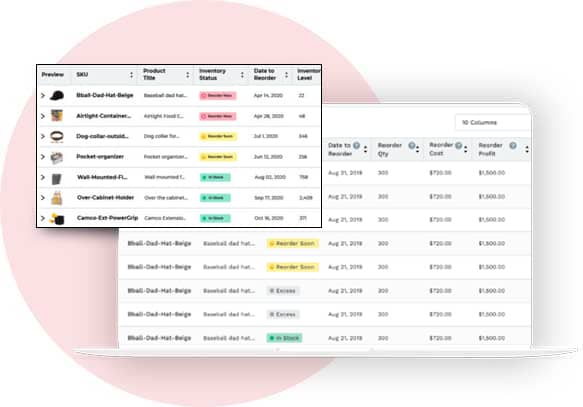Sort back table by Date to Reorder arrows
The width and height of the screenshot is (583, 407).
[x=365, y=149]
